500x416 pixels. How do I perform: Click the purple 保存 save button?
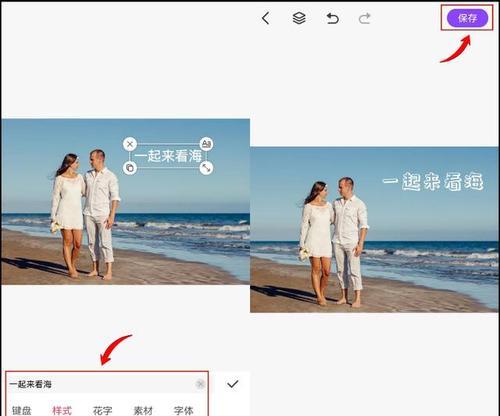coord(467,18)
